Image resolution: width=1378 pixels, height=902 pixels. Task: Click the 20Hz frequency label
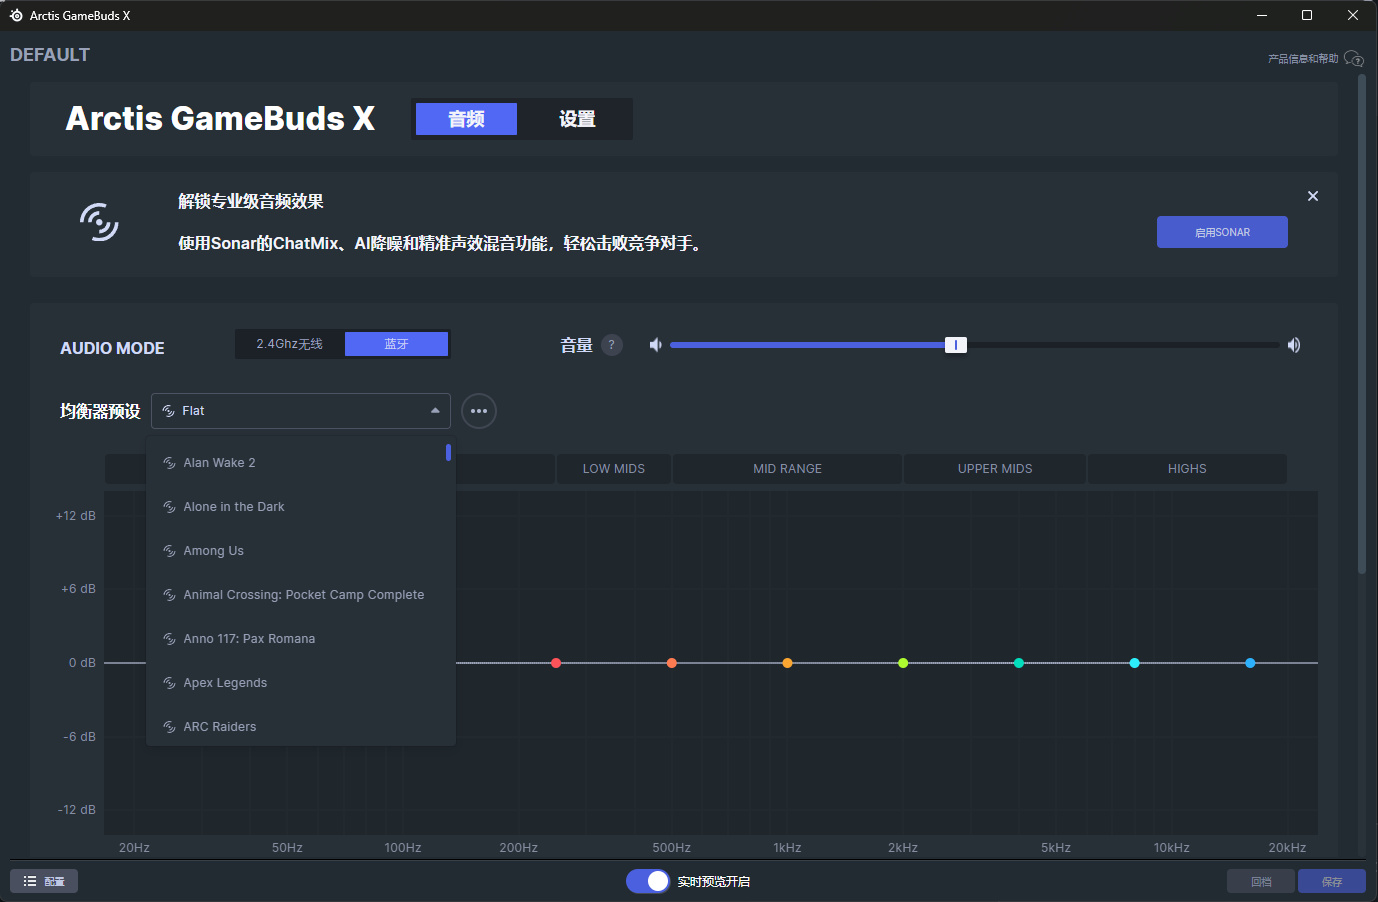pos(134,848)
